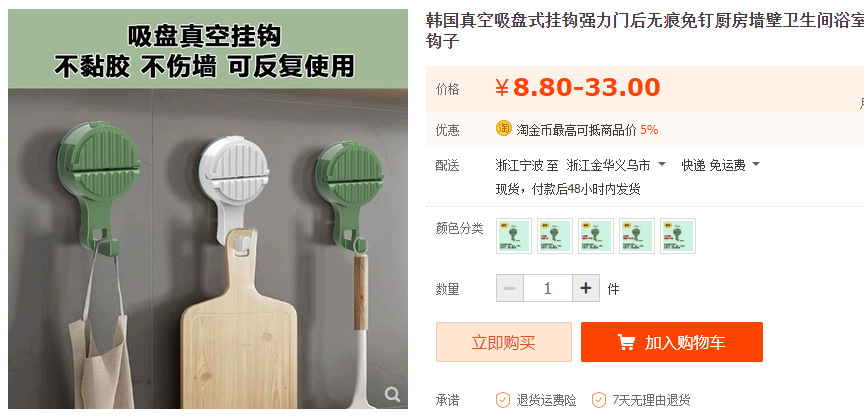Click the 7天无理由退货 promise link
Screen dimensions: 864x420
tap(651, 400)
